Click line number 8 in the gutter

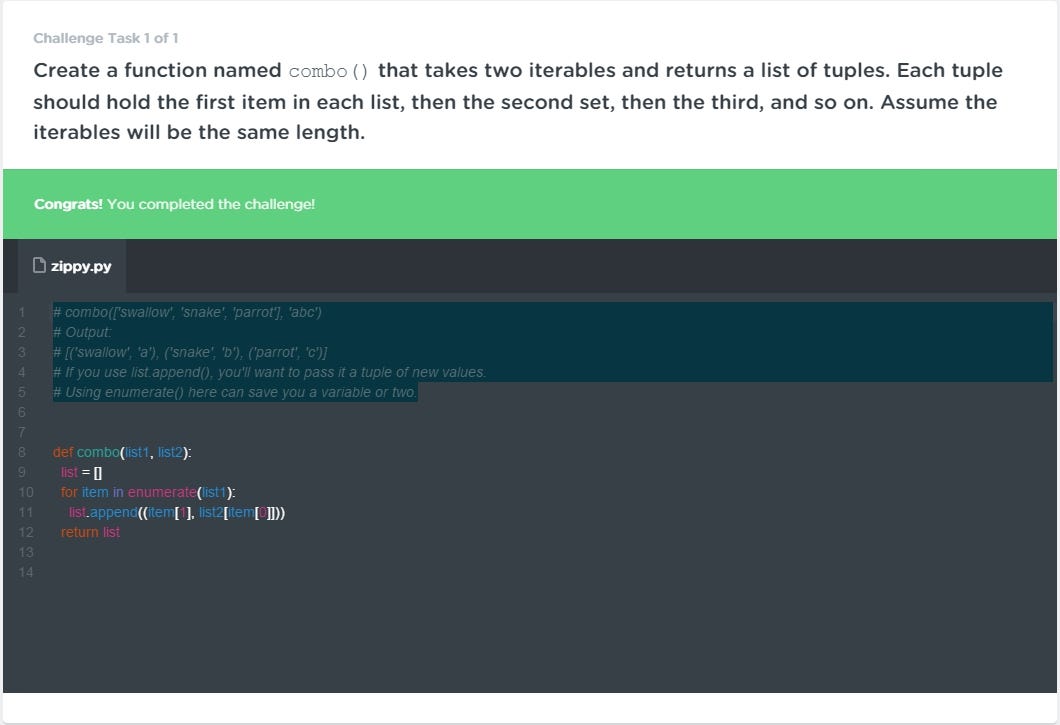pyautogui.click(x=21, y=452)
